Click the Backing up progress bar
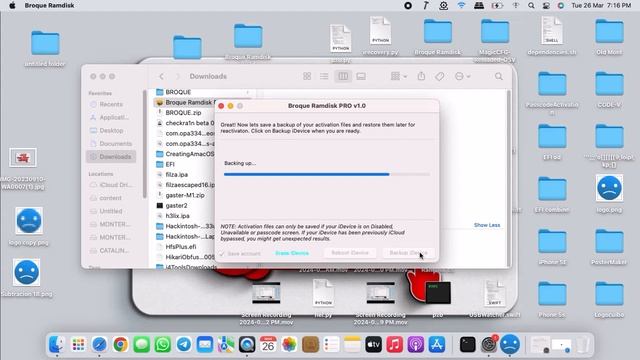Viewport: 640px width, 360px height. point(327,174)
